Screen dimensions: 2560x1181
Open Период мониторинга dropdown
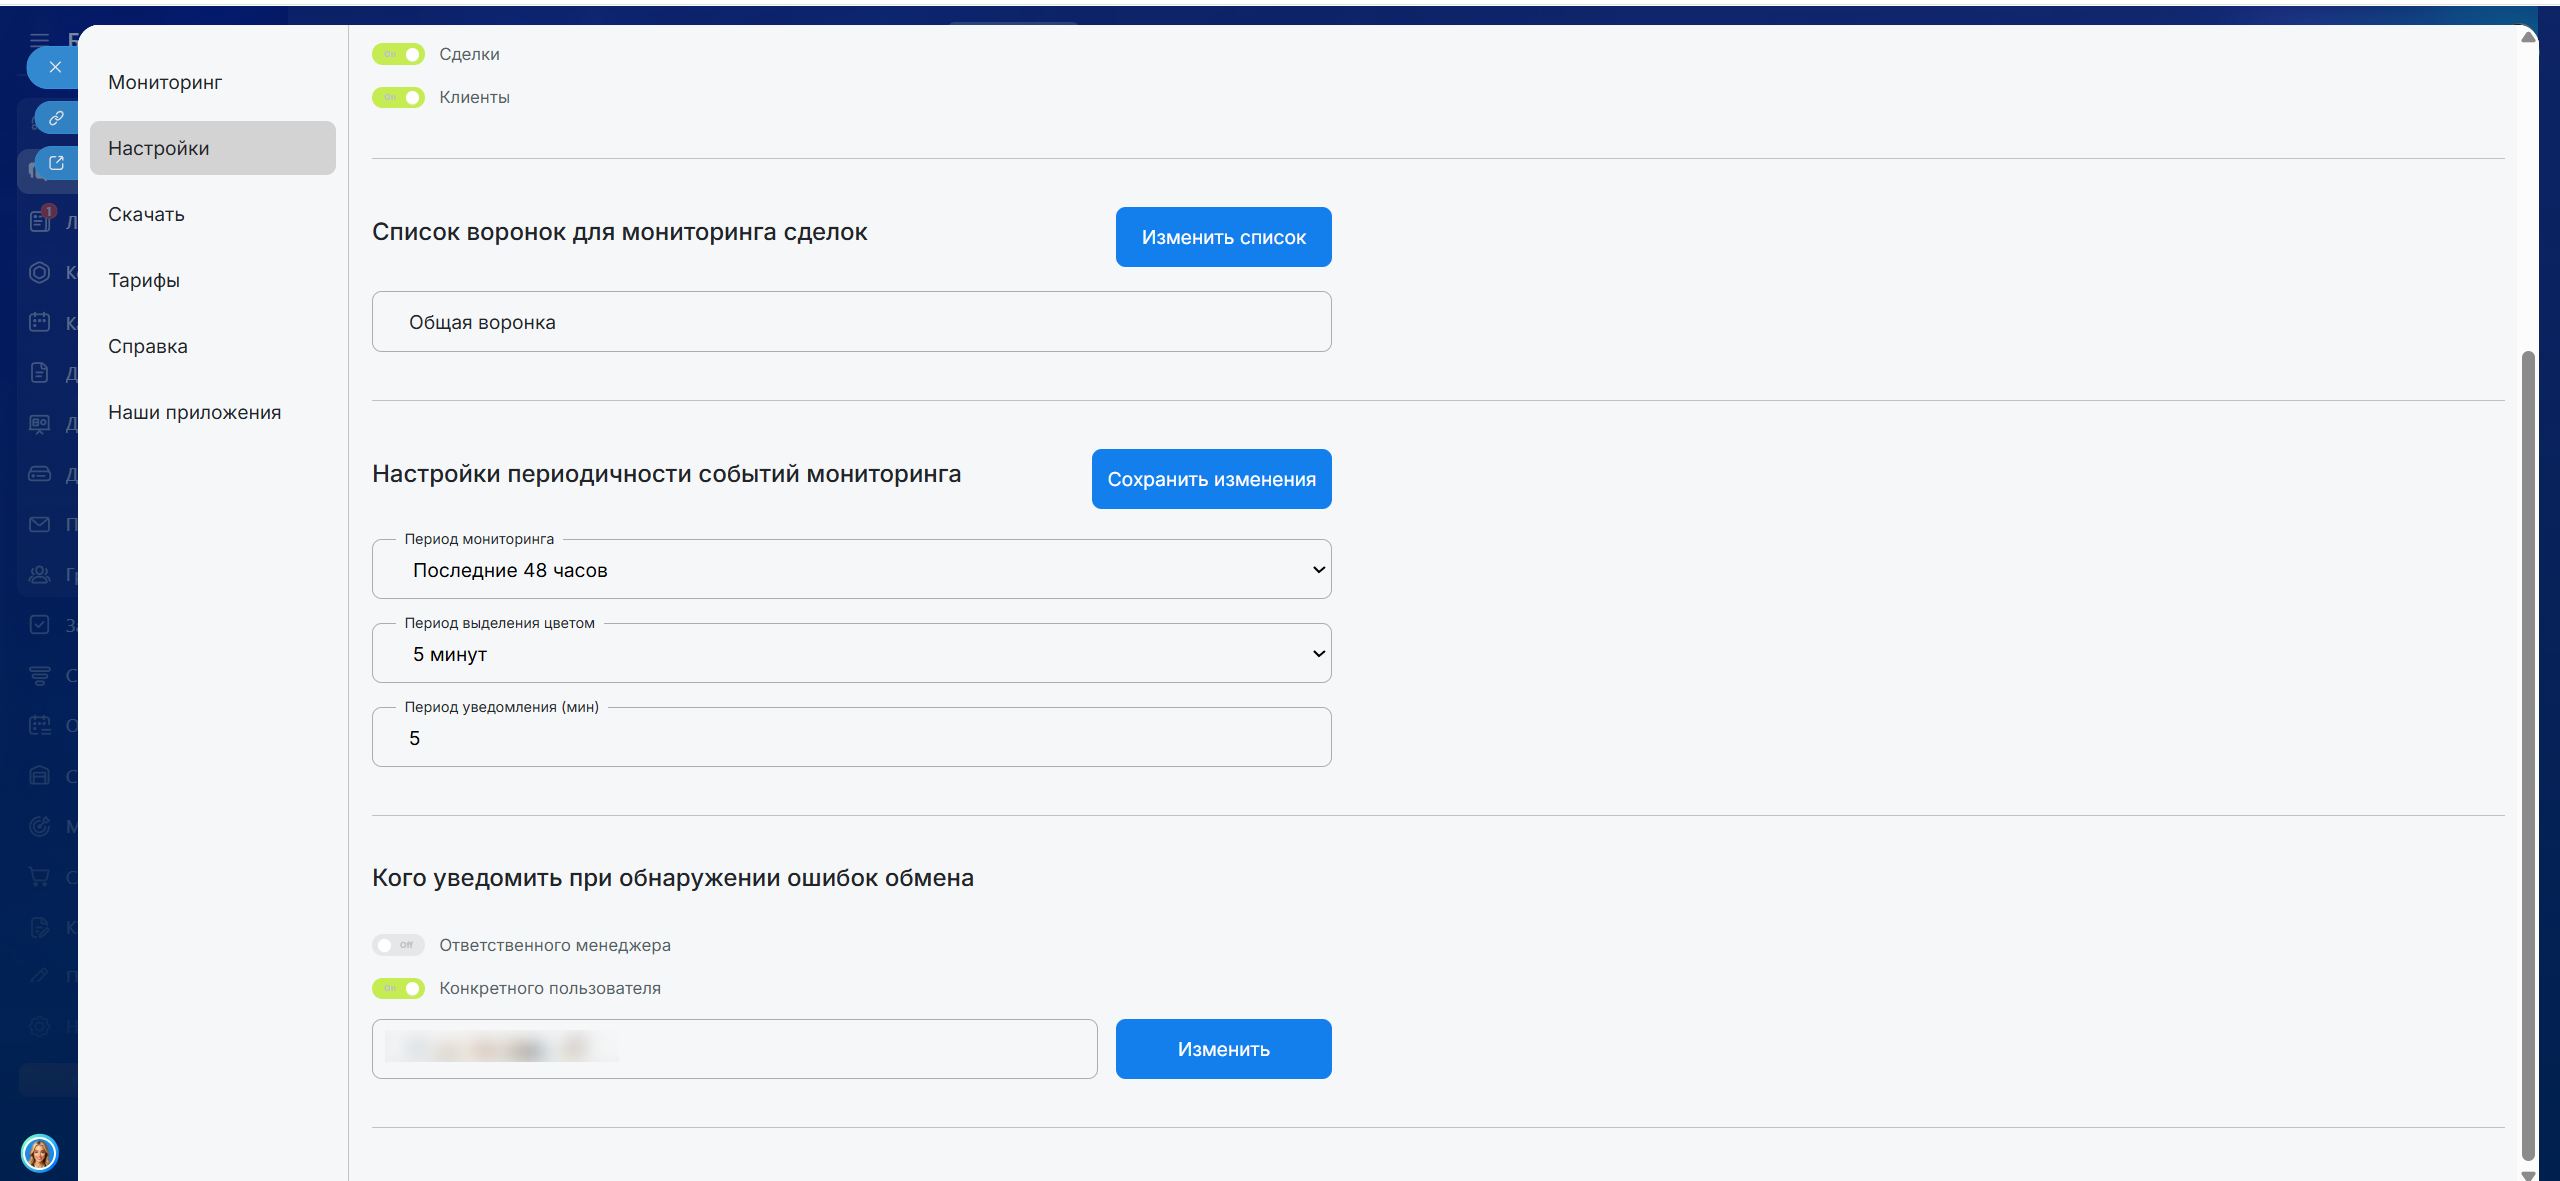[851, 570]
